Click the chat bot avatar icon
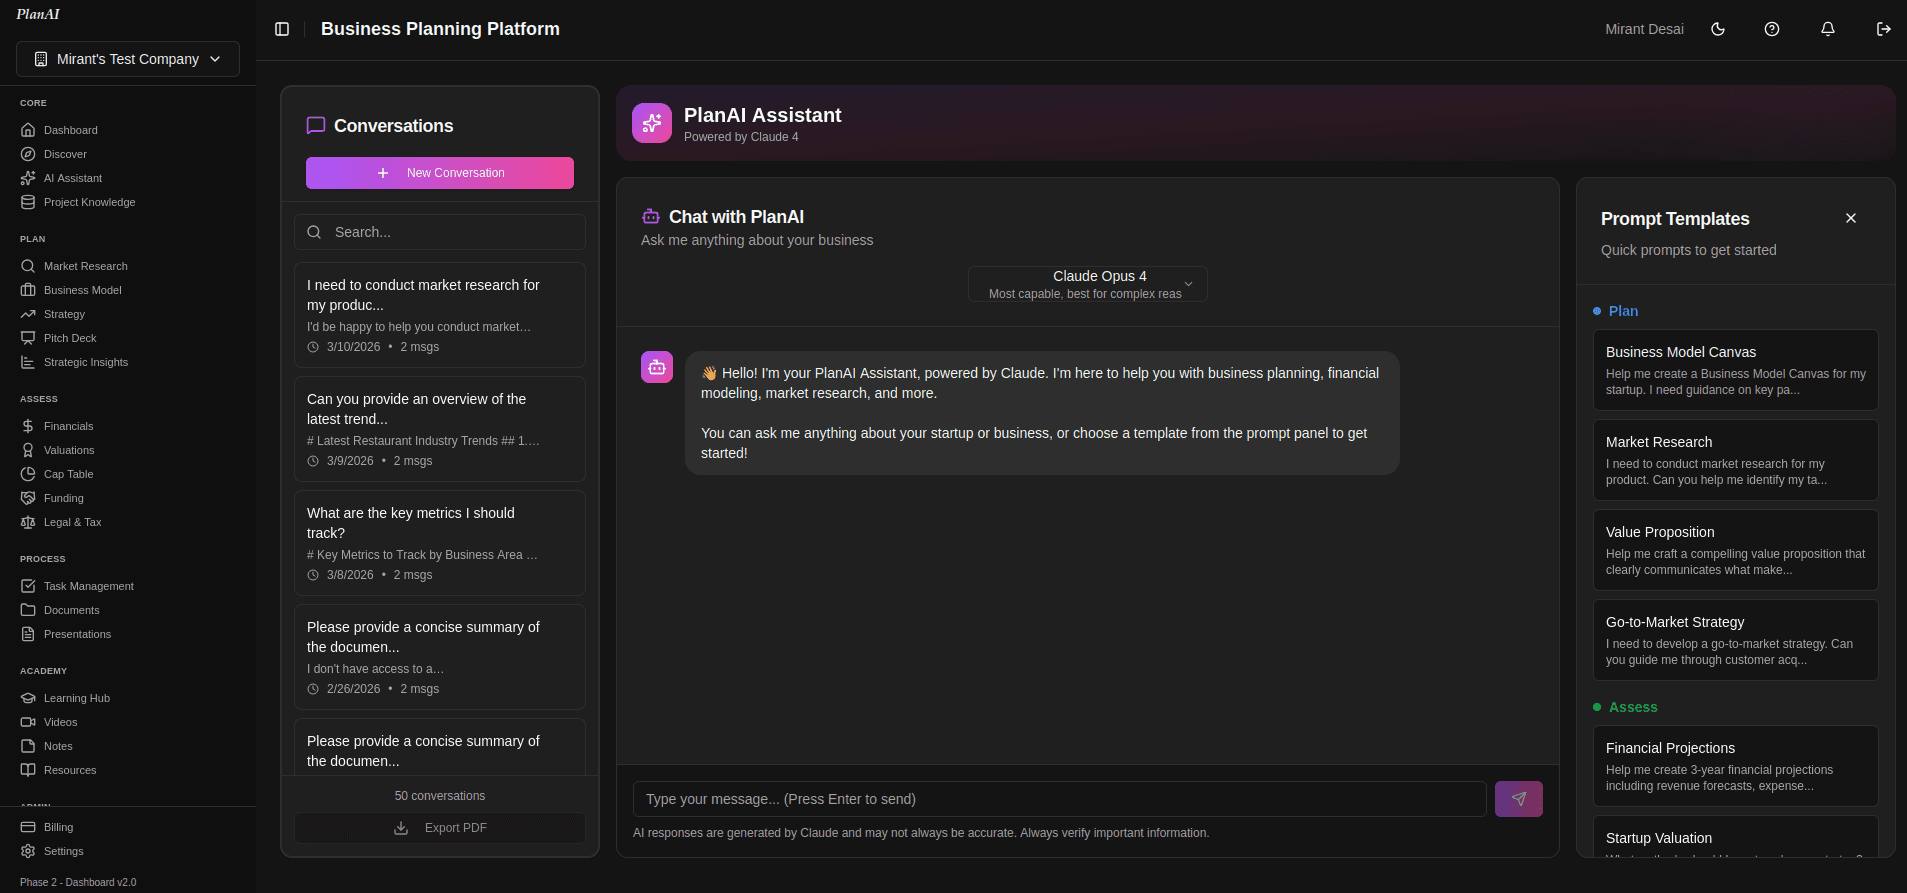 (x=657, y=367)
